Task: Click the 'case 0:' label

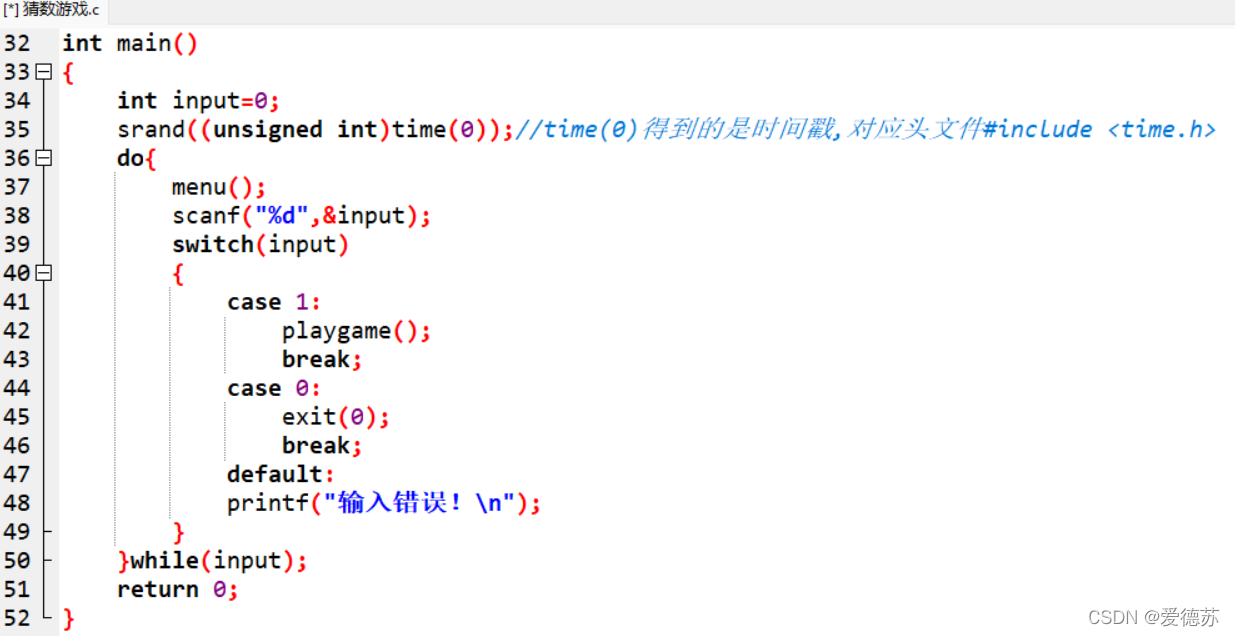Action: 274,388
